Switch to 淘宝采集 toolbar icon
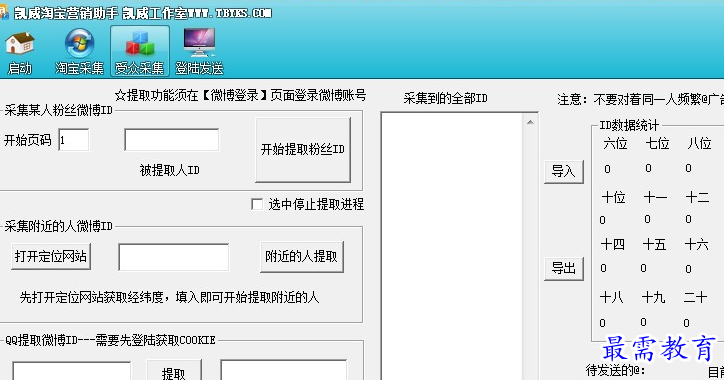 coord(79,52)
